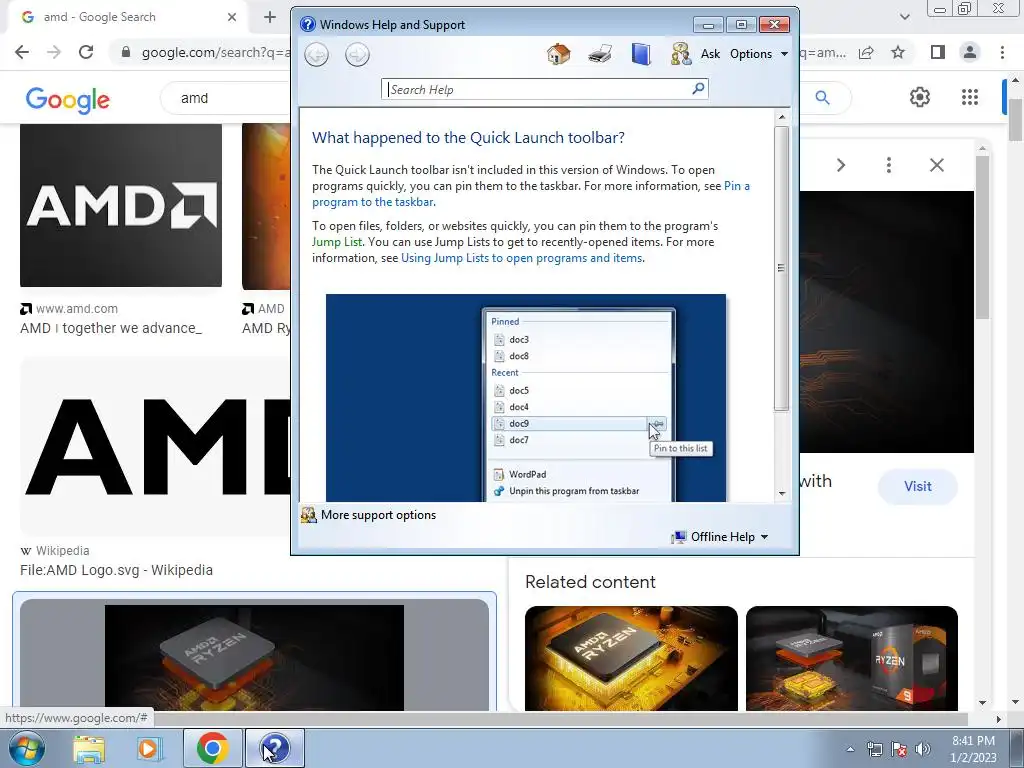
Task: Click the Help forward arrow button
Action: coord(357,55)
